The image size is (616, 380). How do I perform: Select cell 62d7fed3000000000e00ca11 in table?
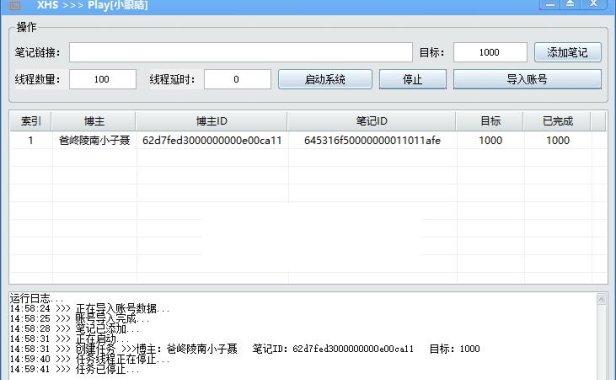(212, 140)
